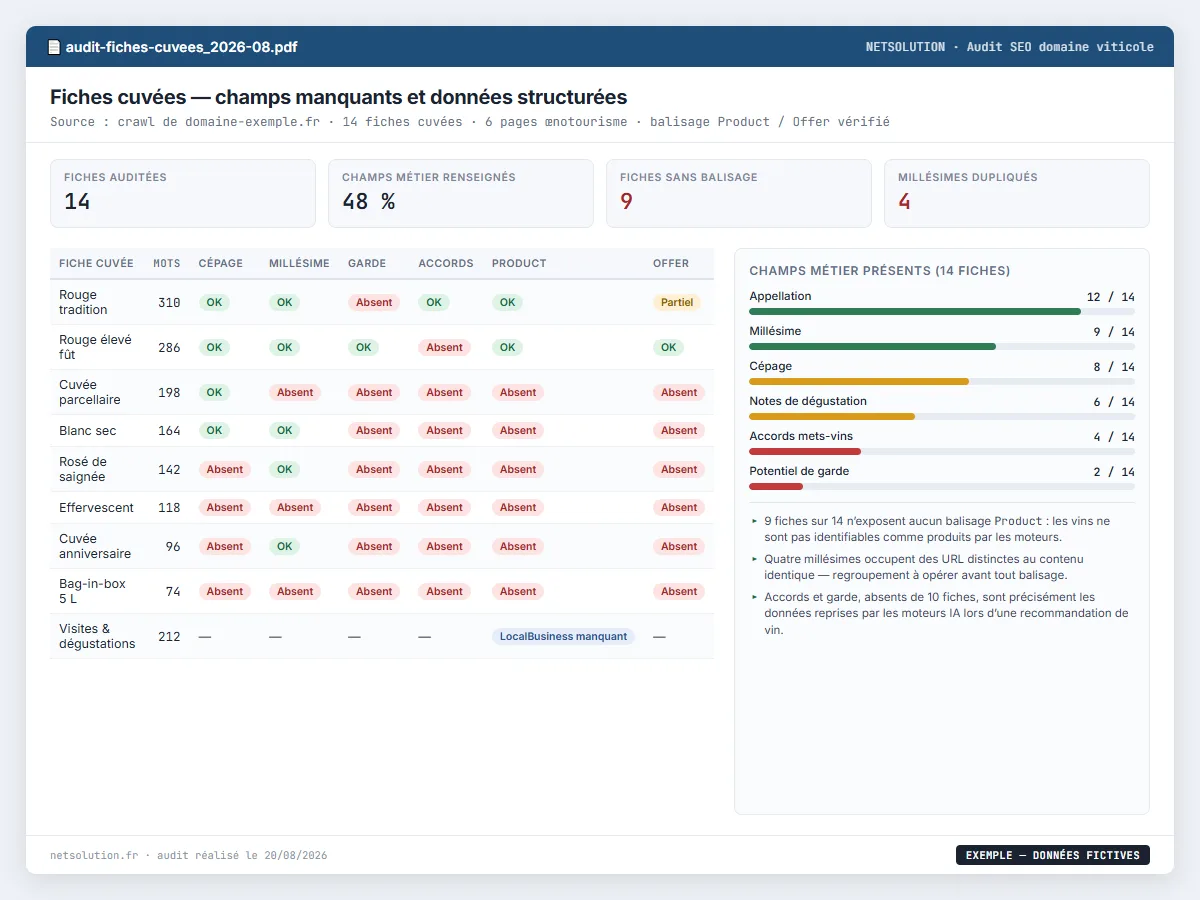Select the Visites & dégustations row name
The width and height of the screenshot is (1200, 900).
point(97,636)
